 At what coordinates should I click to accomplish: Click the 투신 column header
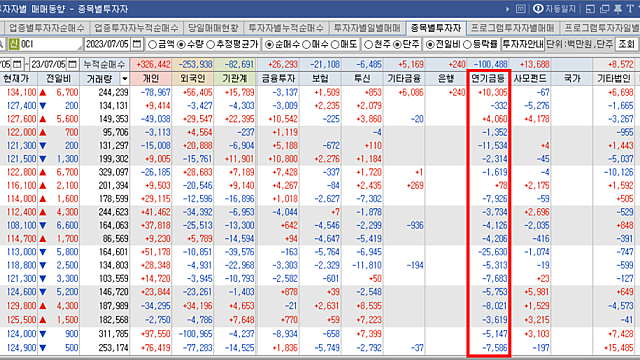point(362,78)
